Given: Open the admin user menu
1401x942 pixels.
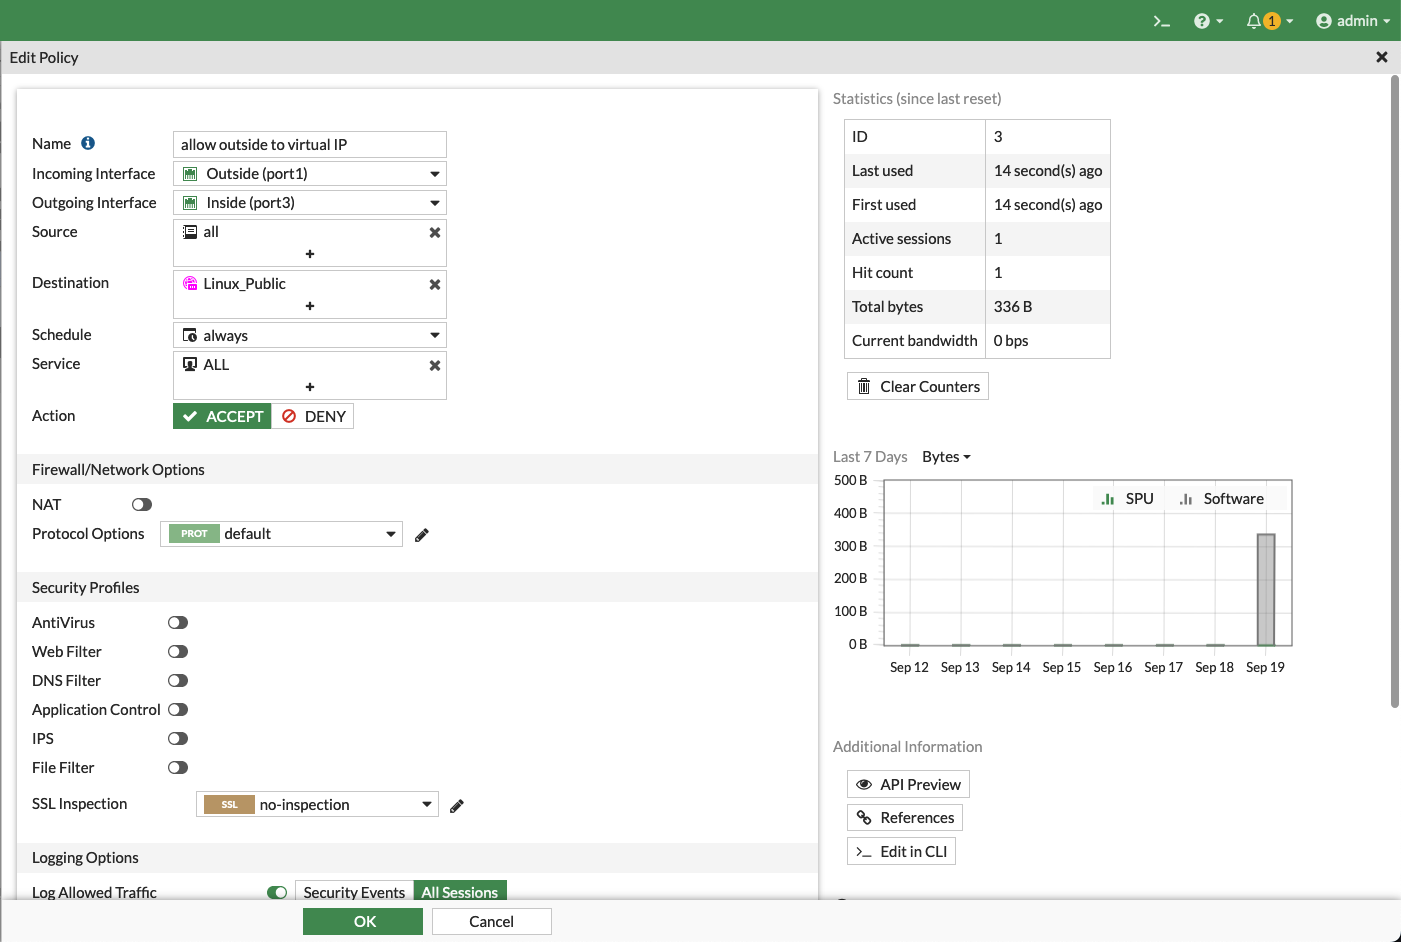Looking at the screenshot, I should click(1353, 21).
